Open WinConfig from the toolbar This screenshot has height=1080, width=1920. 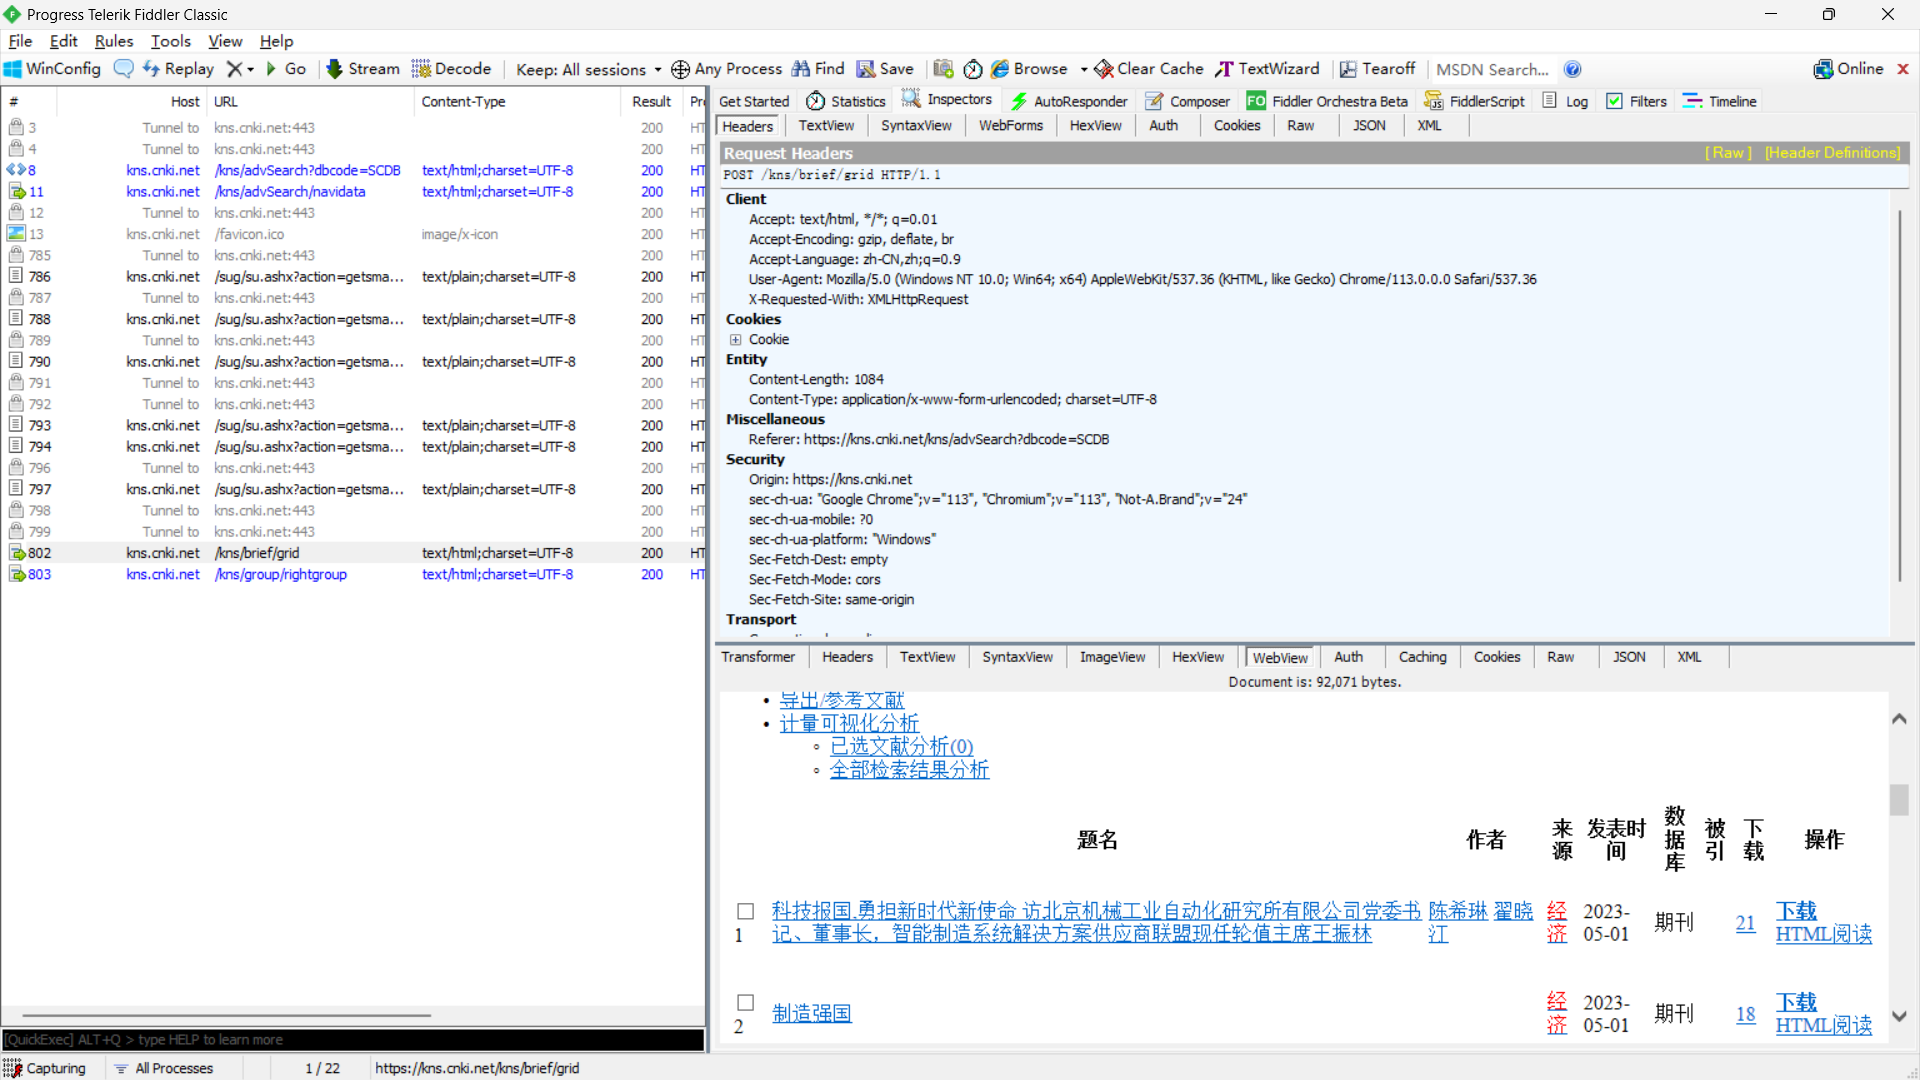tap(52, 69)
